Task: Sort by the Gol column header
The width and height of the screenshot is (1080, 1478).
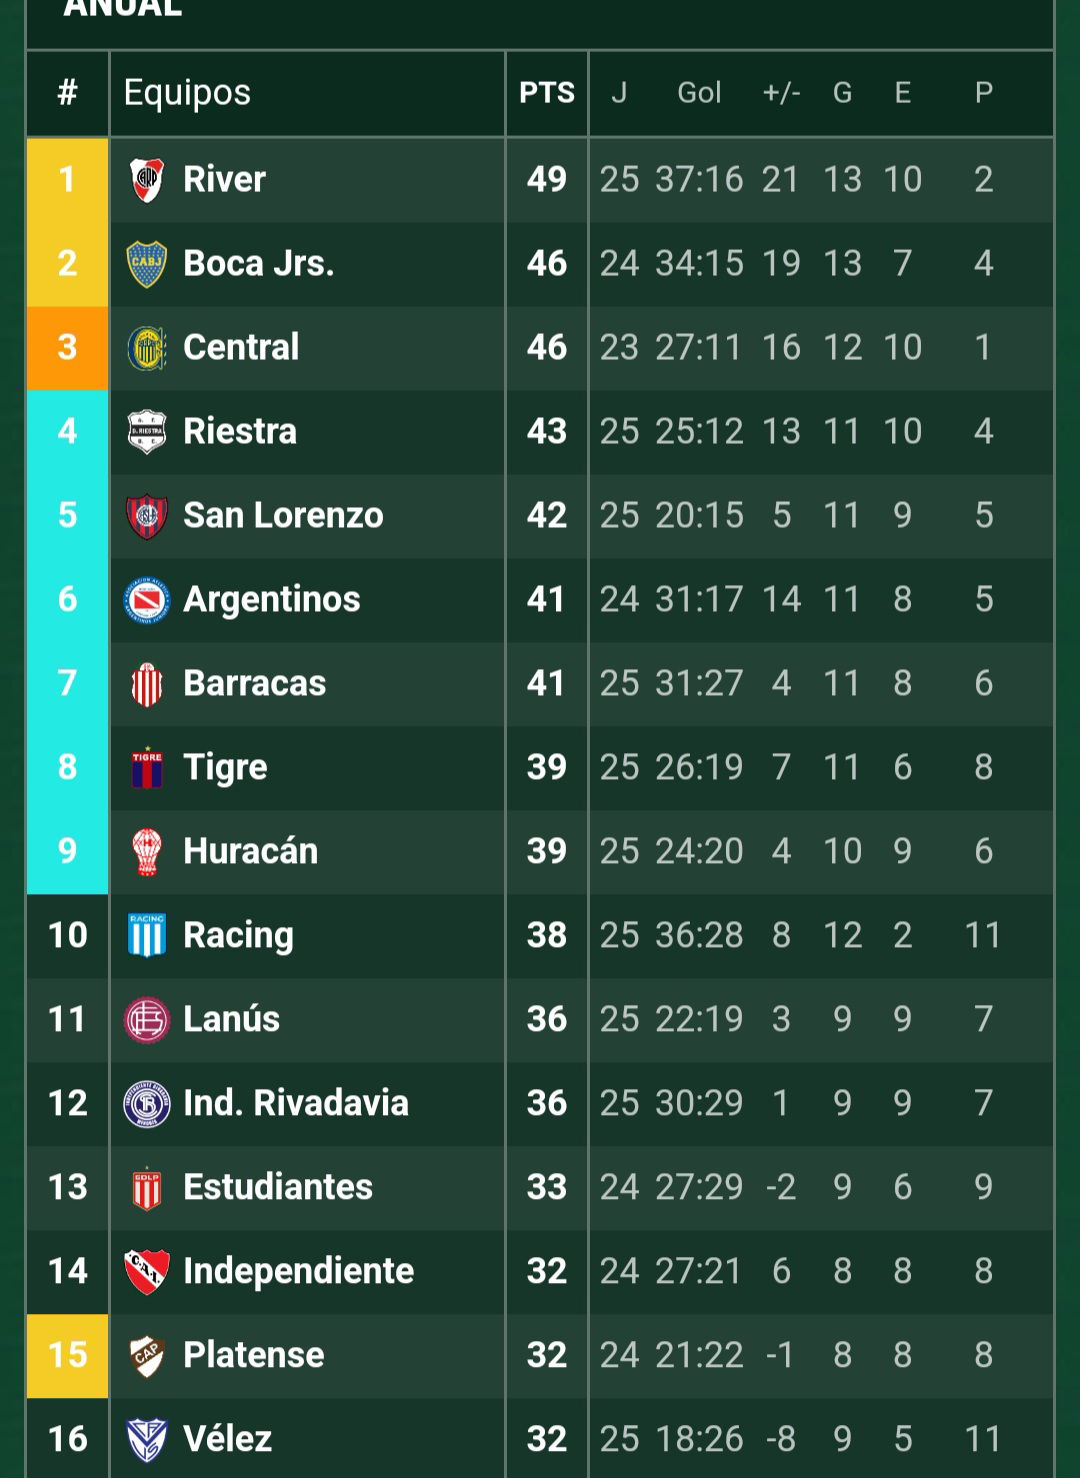Action: tap(699, 93)
